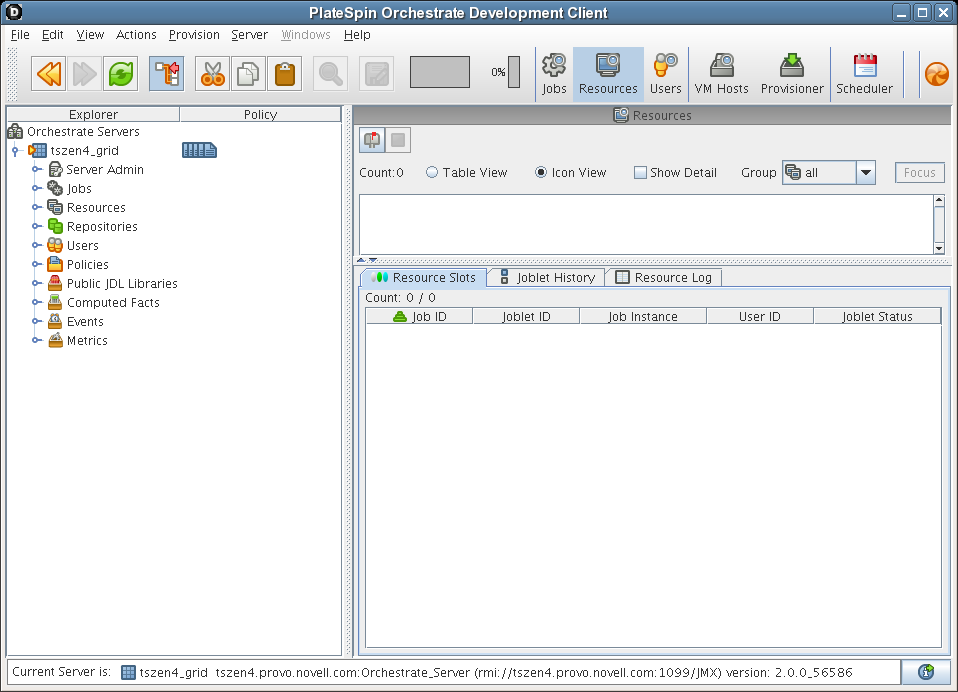
Task: Open the Provision menu
Action: [194, 35]
